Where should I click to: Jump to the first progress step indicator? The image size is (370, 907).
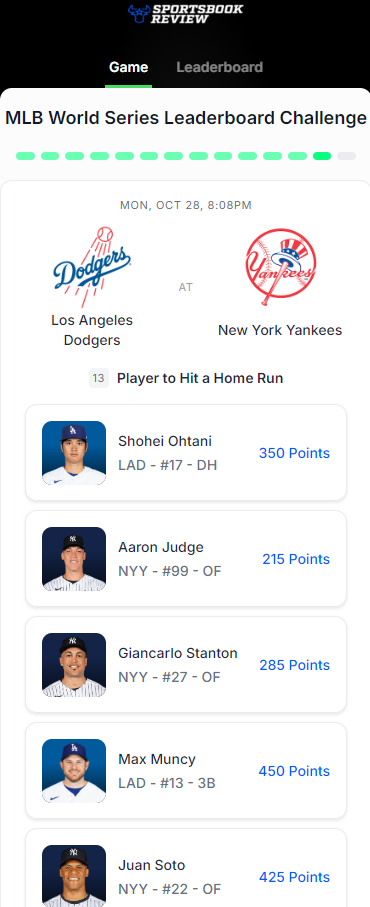click(25, 156)
